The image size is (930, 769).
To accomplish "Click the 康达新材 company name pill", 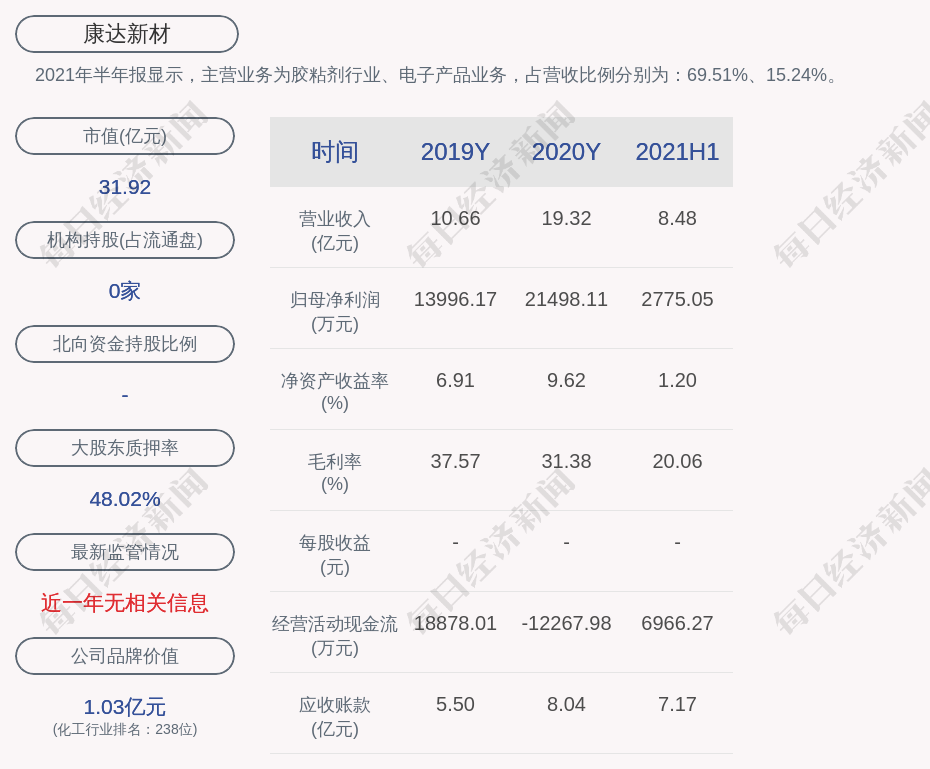I will [x=127, y=34].
